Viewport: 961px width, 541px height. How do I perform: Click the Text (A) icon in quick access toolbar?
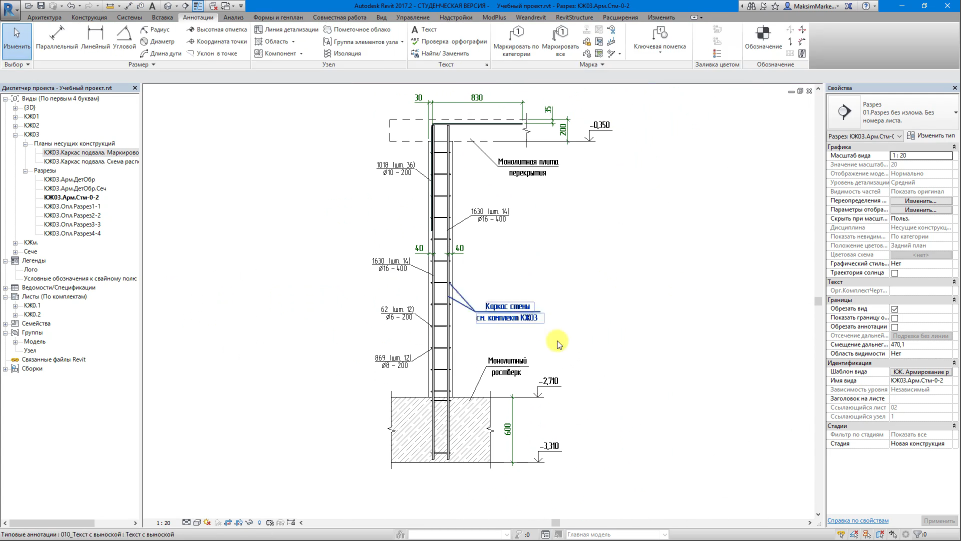[x=152, y=6]
